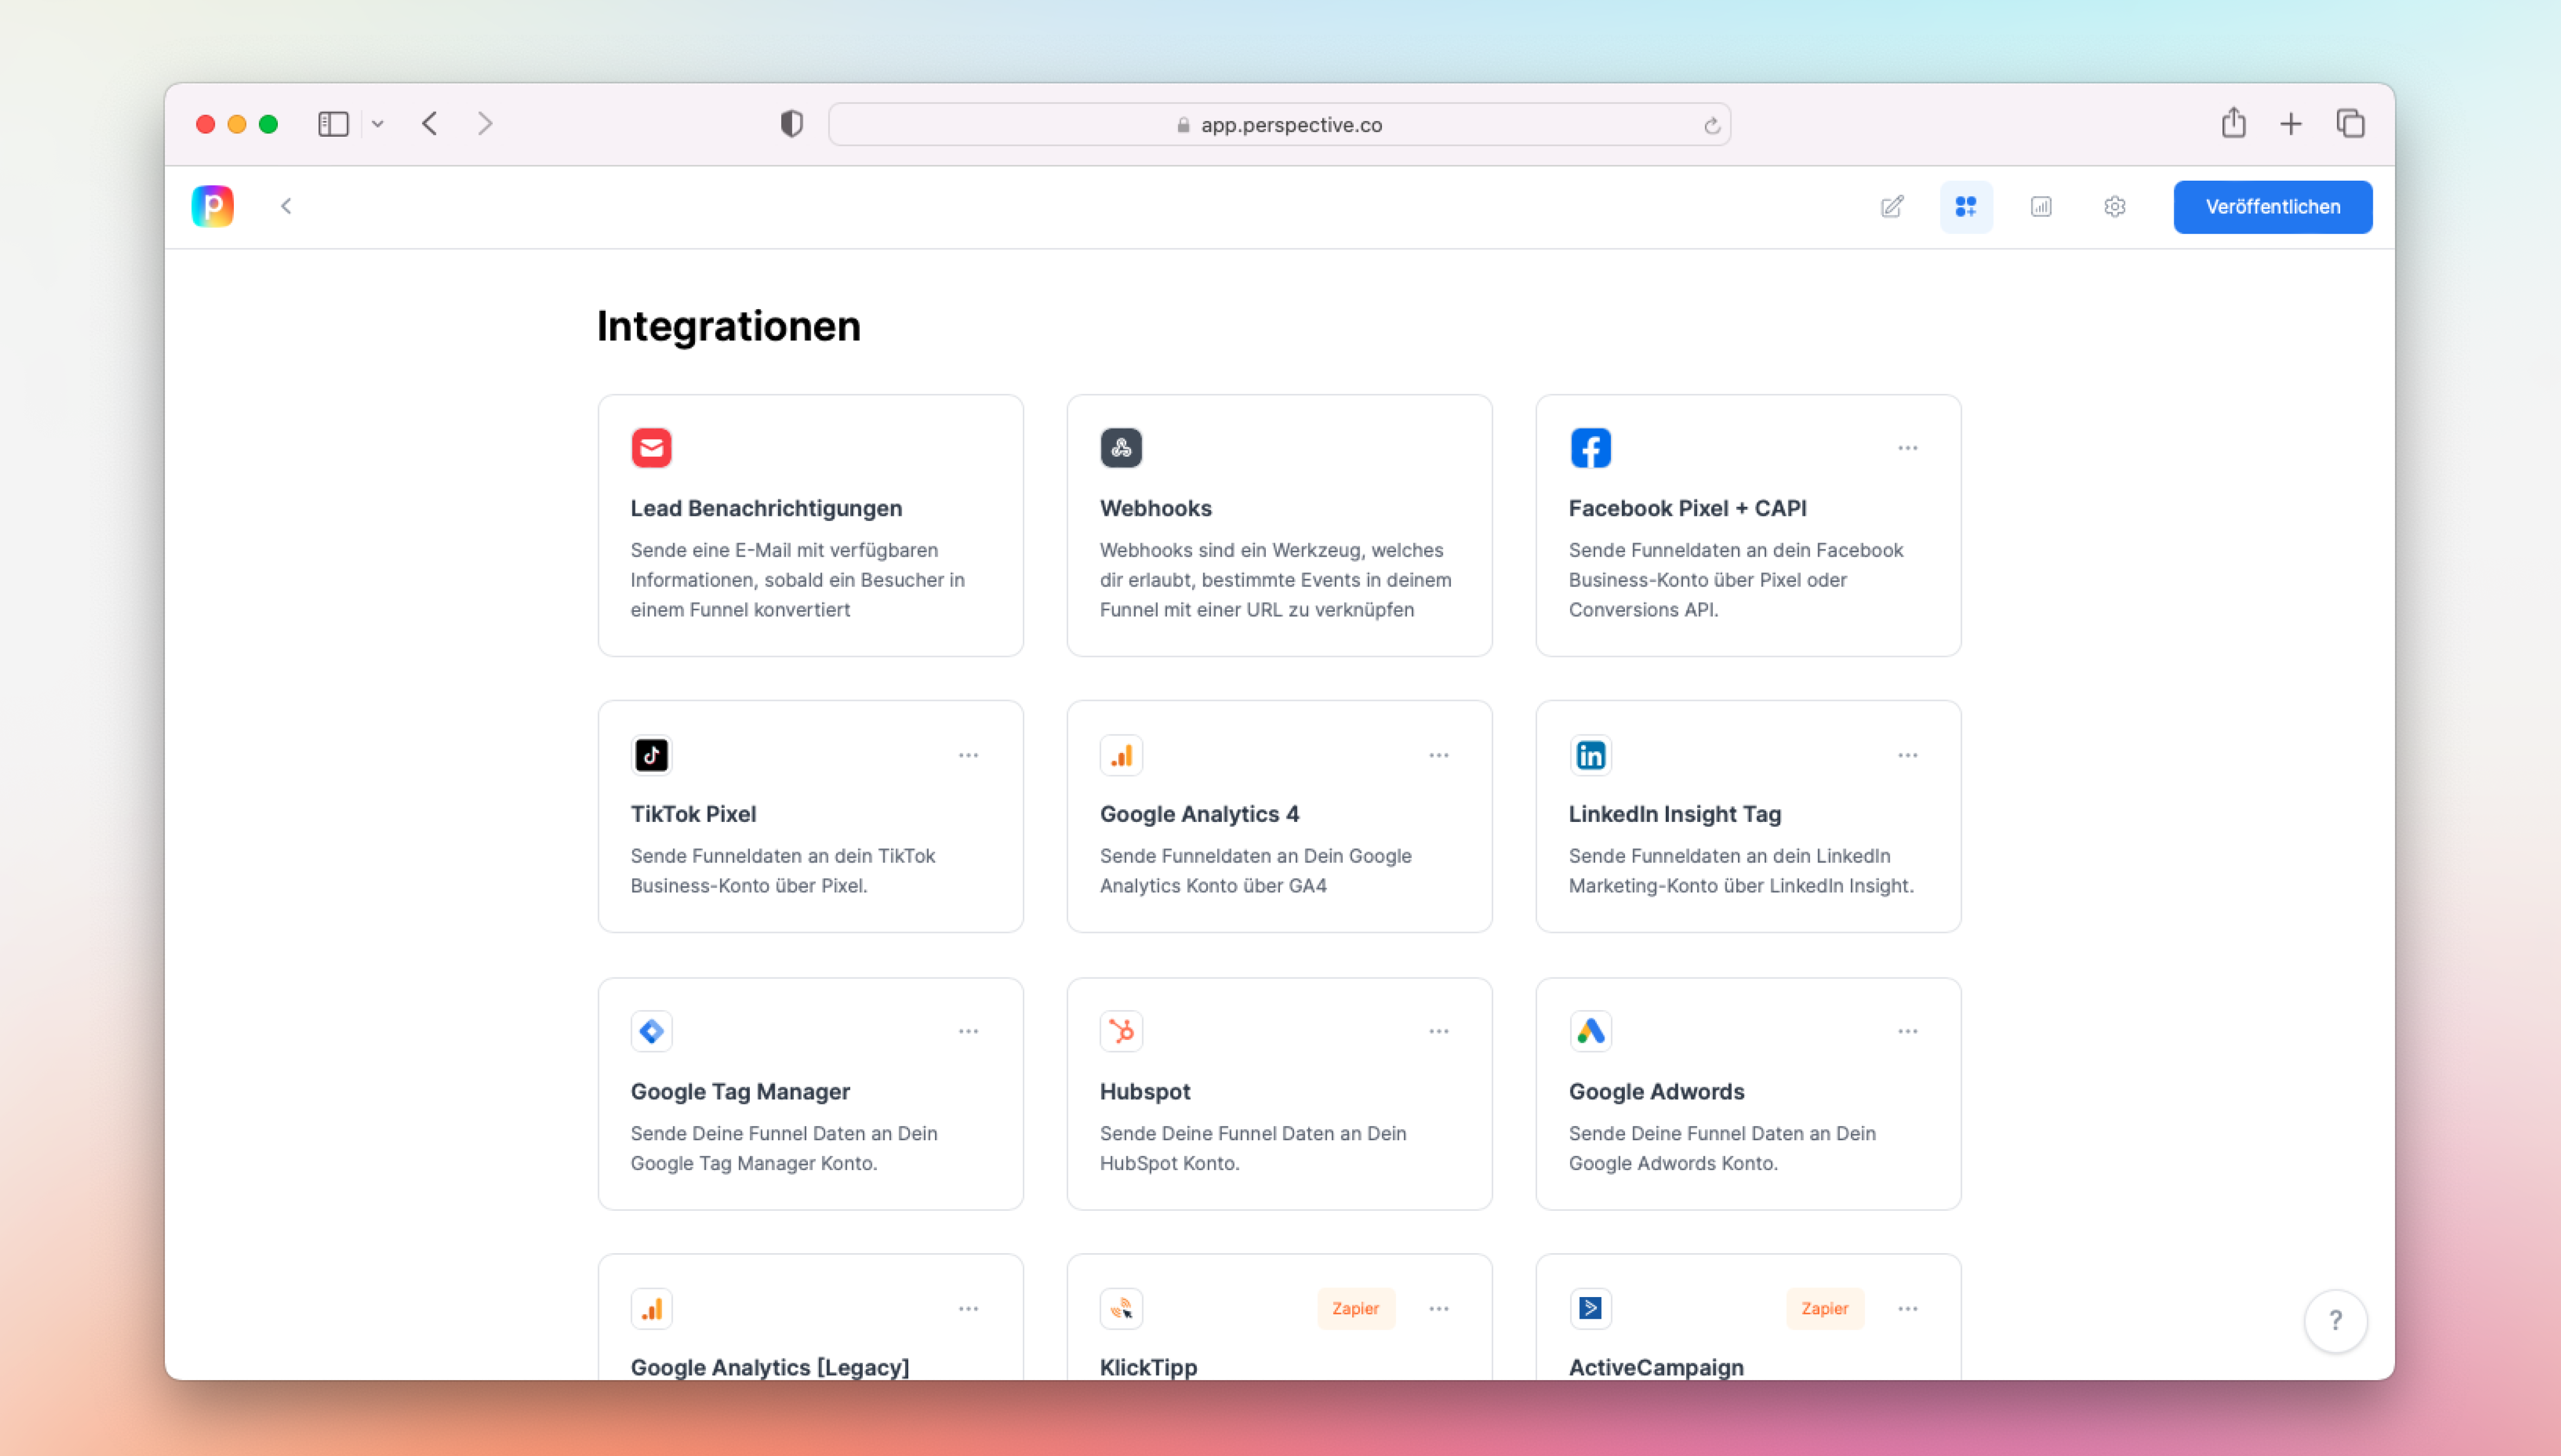This screenshot has width=2561, height=1456.
Task: Click the address bar URL field
Action: coord(1280,125)
